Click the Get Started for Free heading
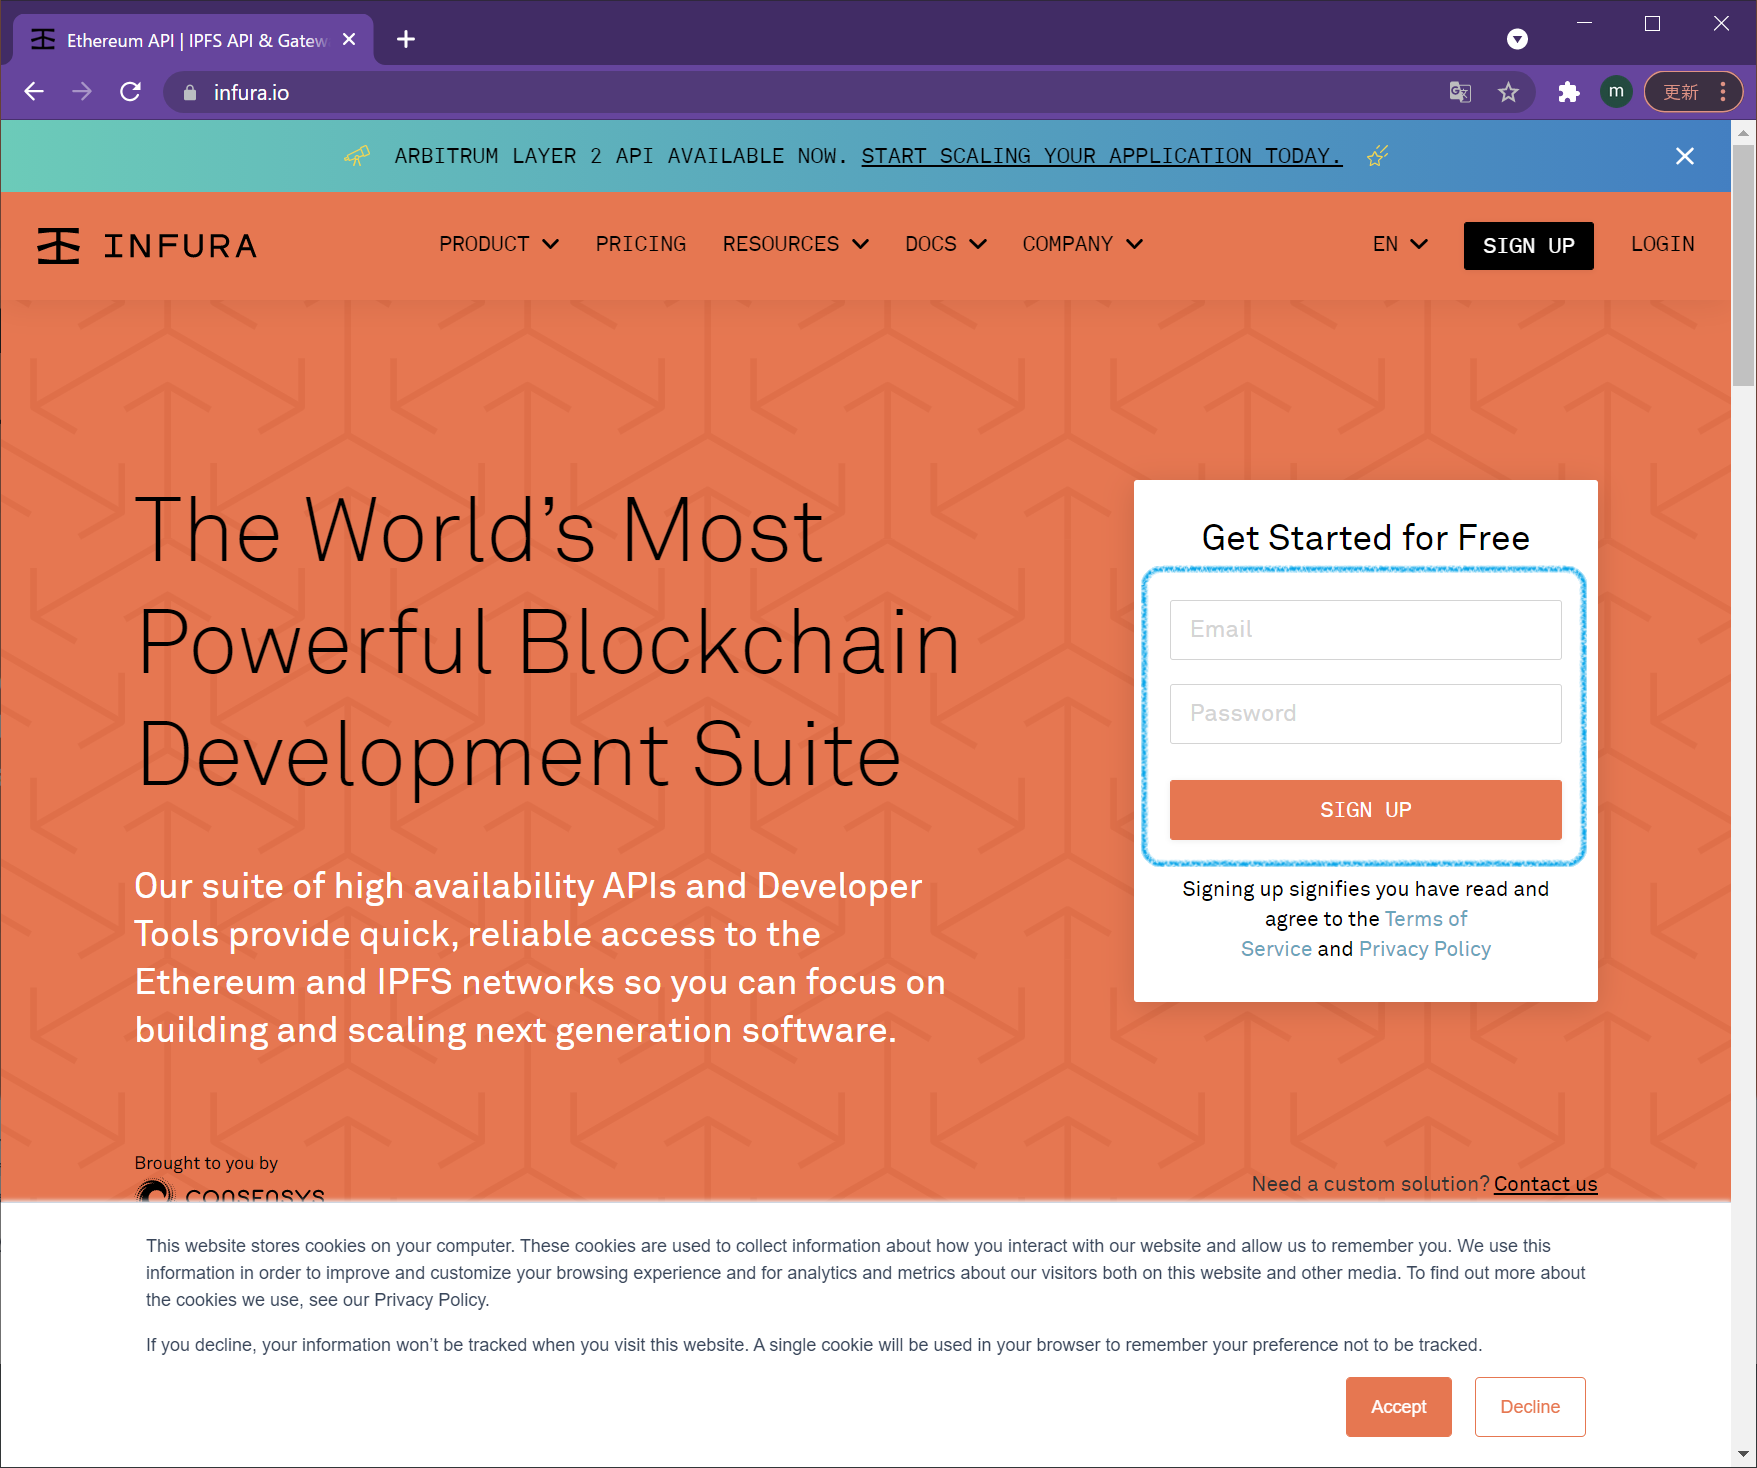 (1366, 538)
